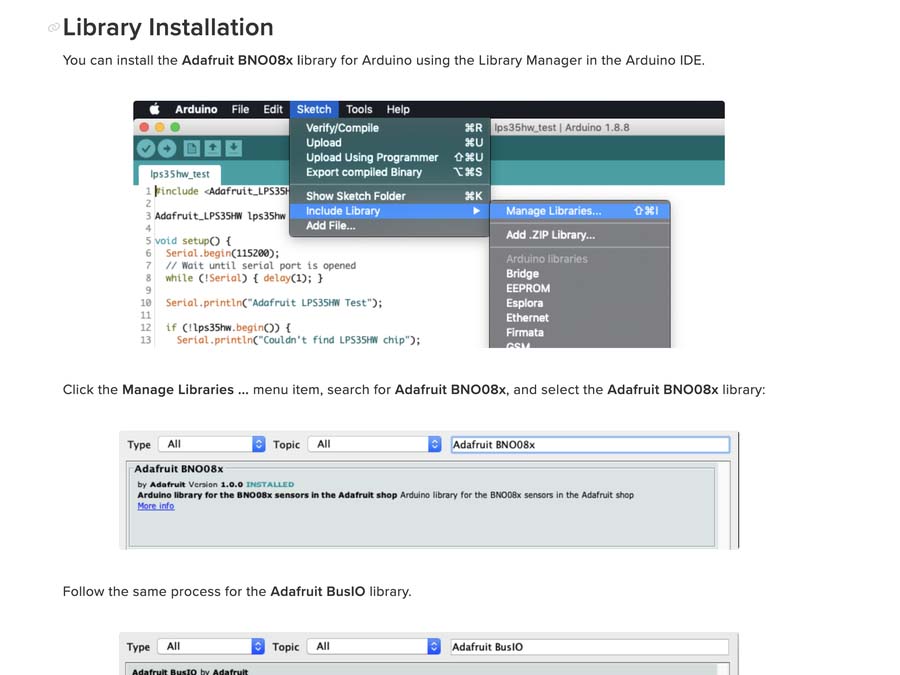
Task: Click the Open sketch up-arrow icon
Action: click(213, 149)
